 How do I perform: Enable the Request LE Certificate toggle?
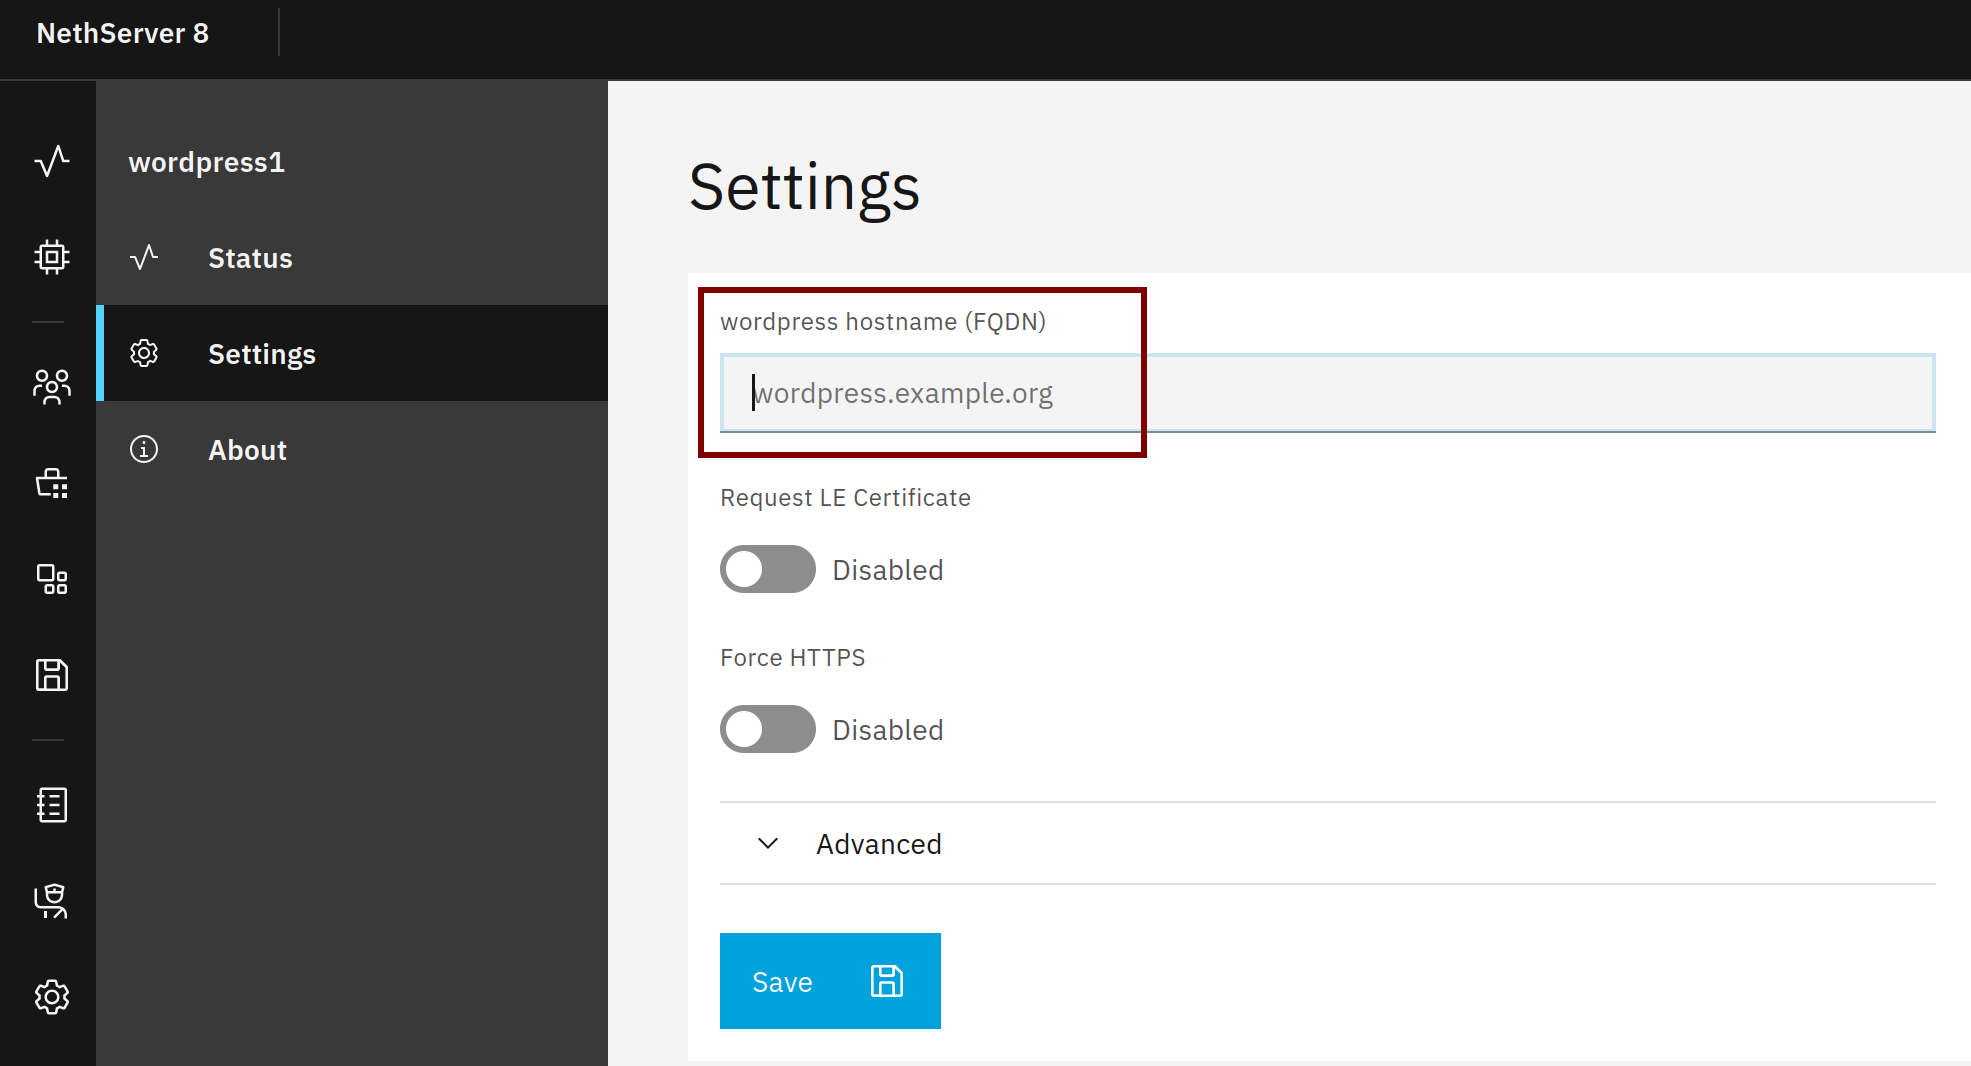767,569
